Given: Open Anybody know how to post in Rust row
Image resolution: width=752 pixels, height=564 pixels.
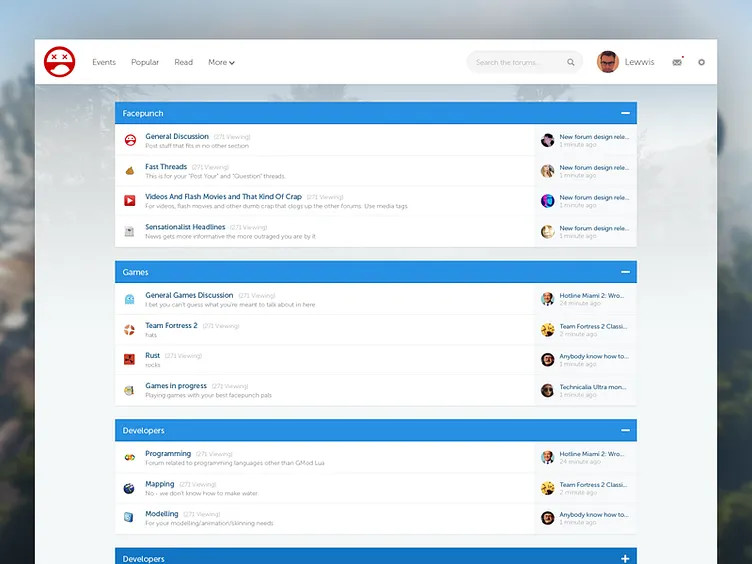Looking at the screenshot, I should 594,356.
